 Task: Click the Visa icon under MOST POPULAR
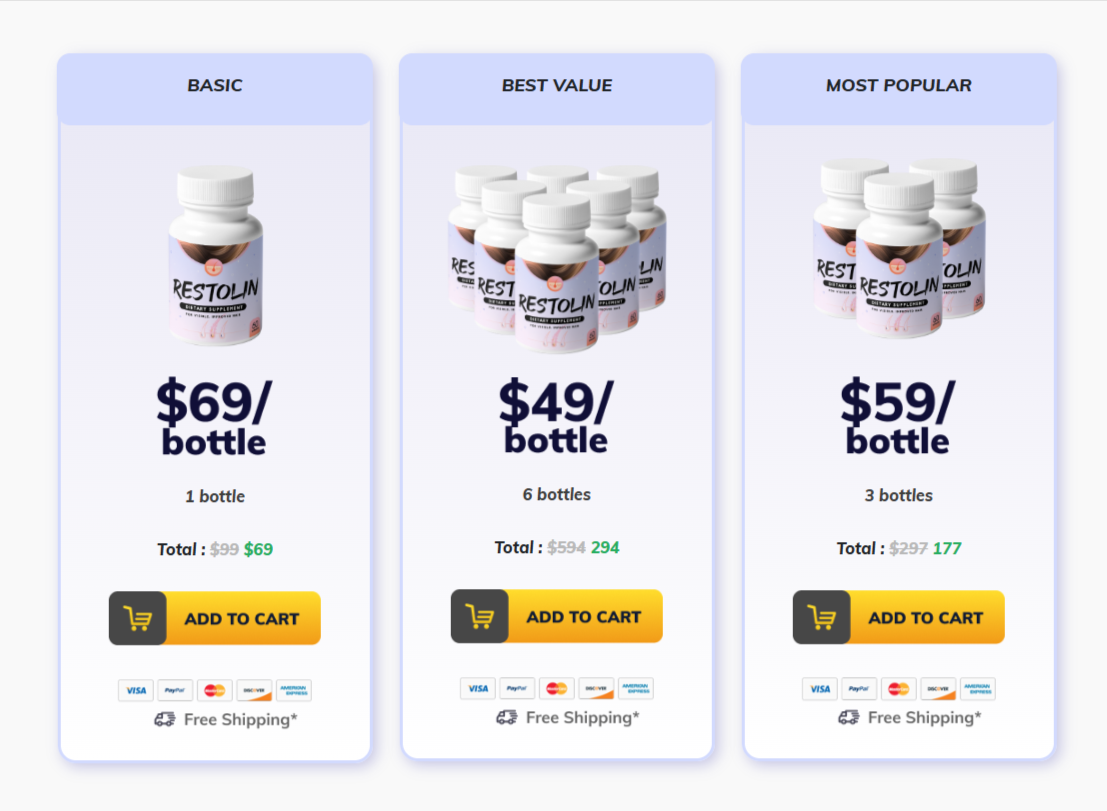pos(819,689)
